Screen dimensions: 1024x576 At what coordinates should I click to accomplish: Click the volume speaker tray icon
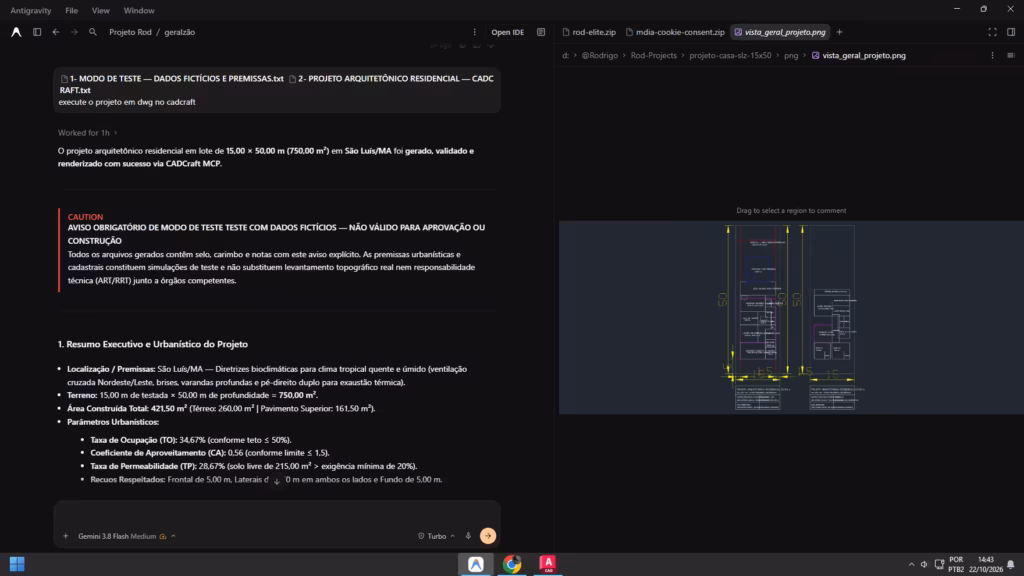[924, 564]
